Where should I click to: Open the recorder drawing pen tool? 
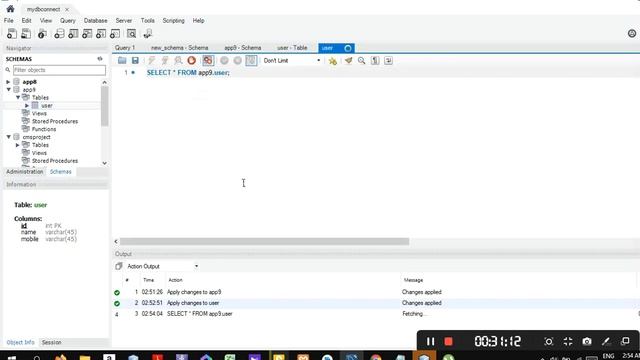pos(606,341)
